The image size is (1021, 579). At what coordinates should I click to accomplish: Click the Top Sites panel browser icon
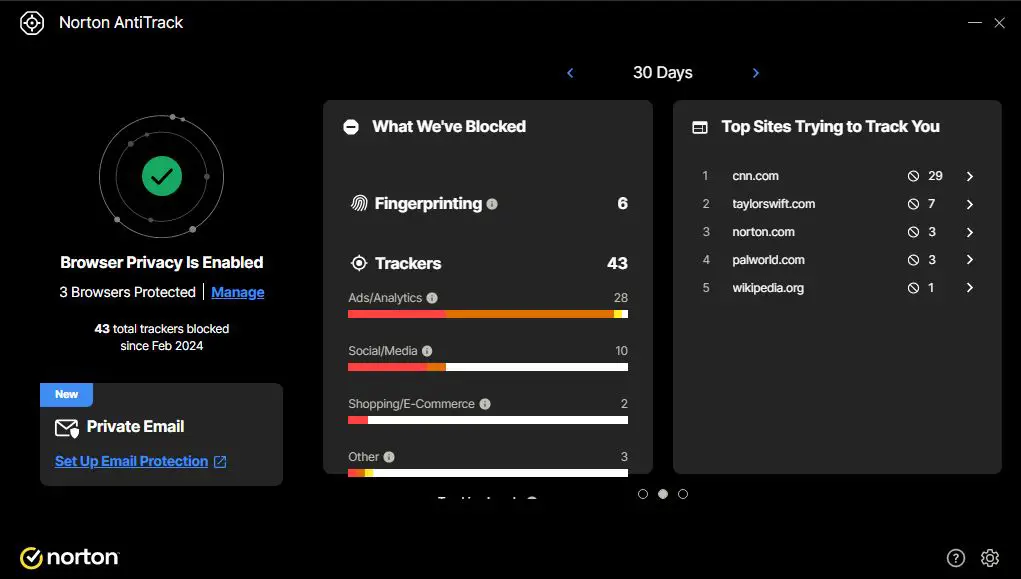pyautogui.click(x=702, y=126)
